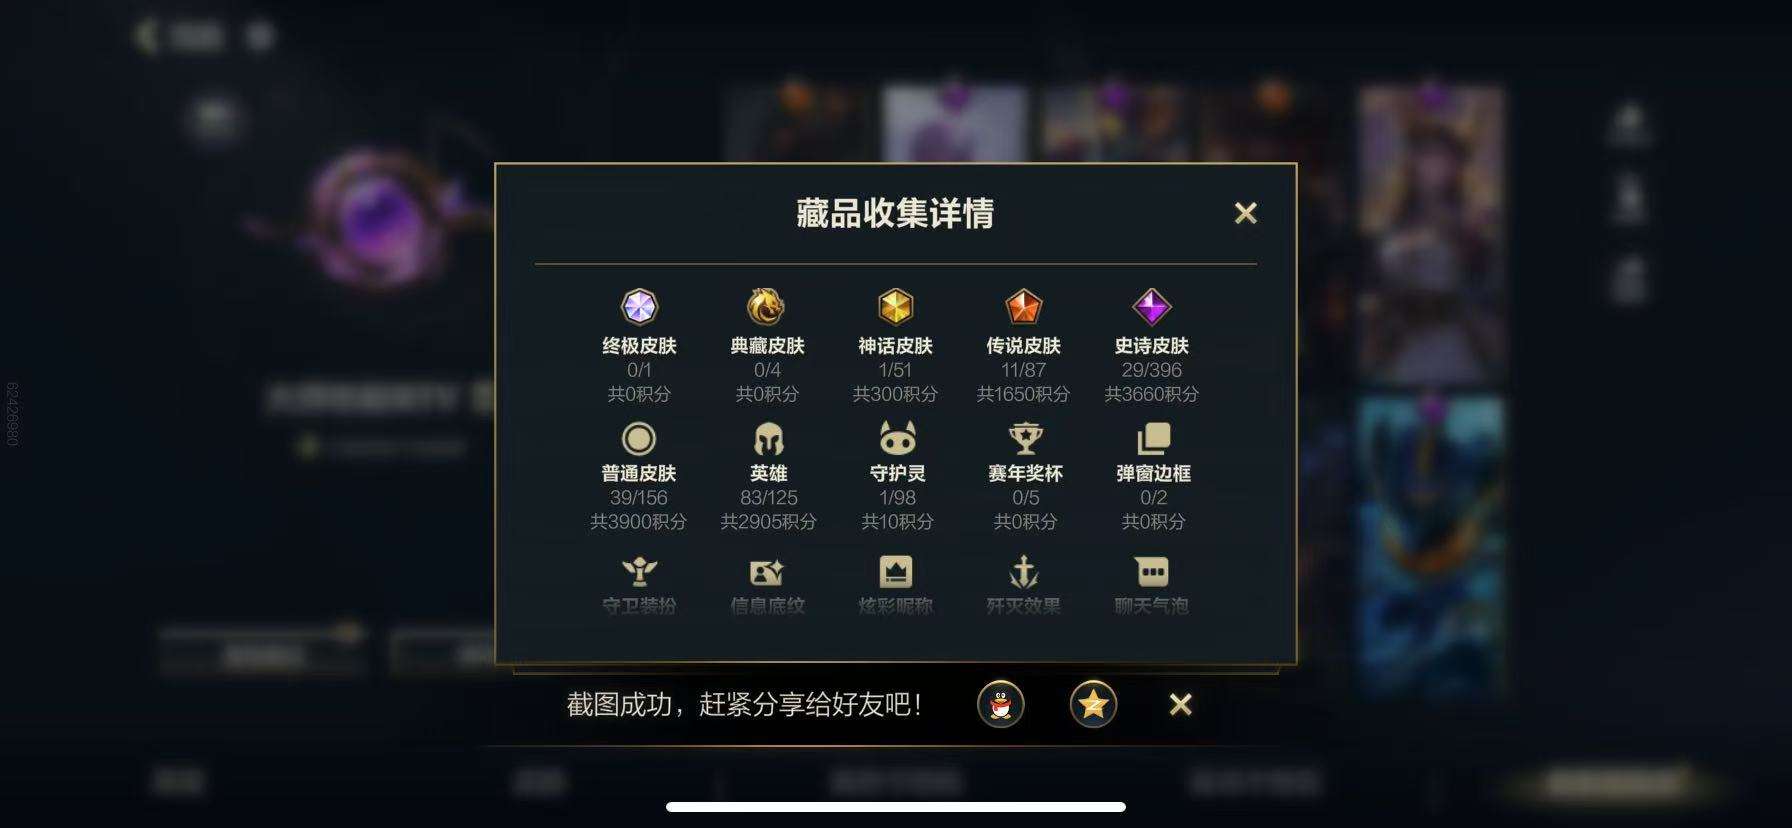Open the 传说皮肤 orange gem icon

1023,307
